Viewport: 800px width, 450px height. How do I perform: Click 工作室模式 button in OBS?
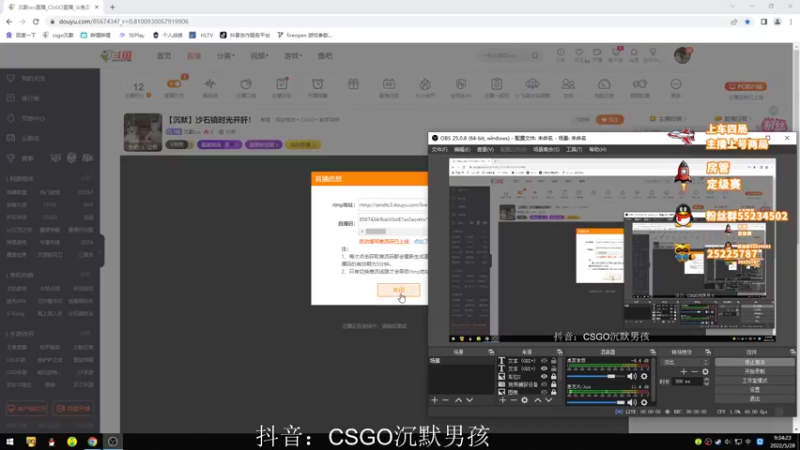[x=754, y=381]
